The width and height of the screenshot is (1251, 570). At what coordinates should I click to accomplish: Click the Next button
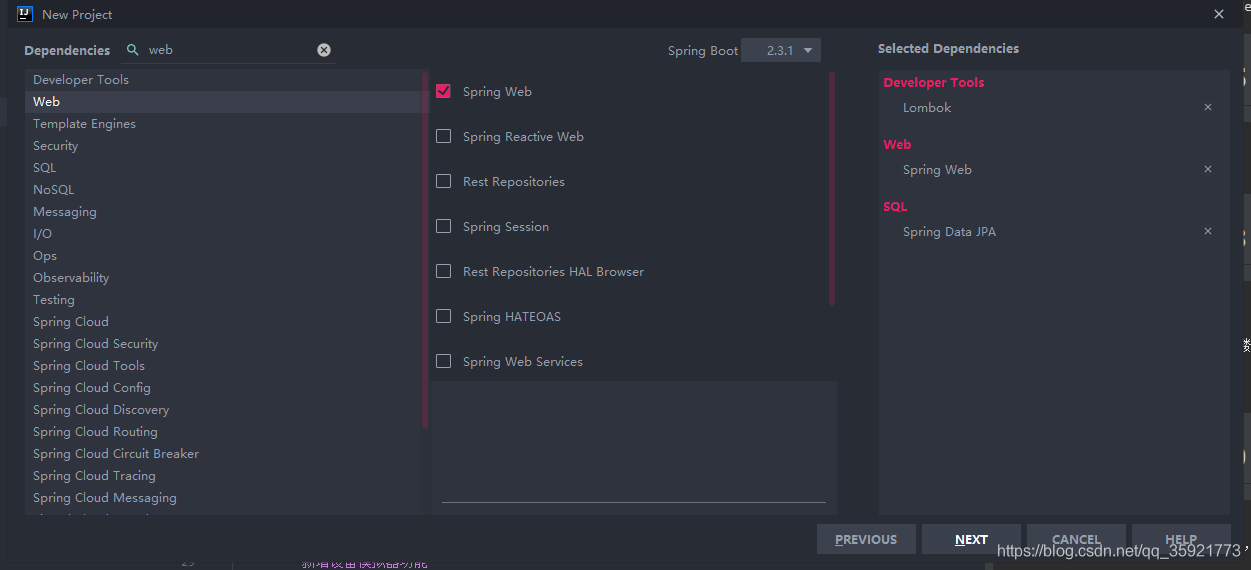click(x=971, y=539)
